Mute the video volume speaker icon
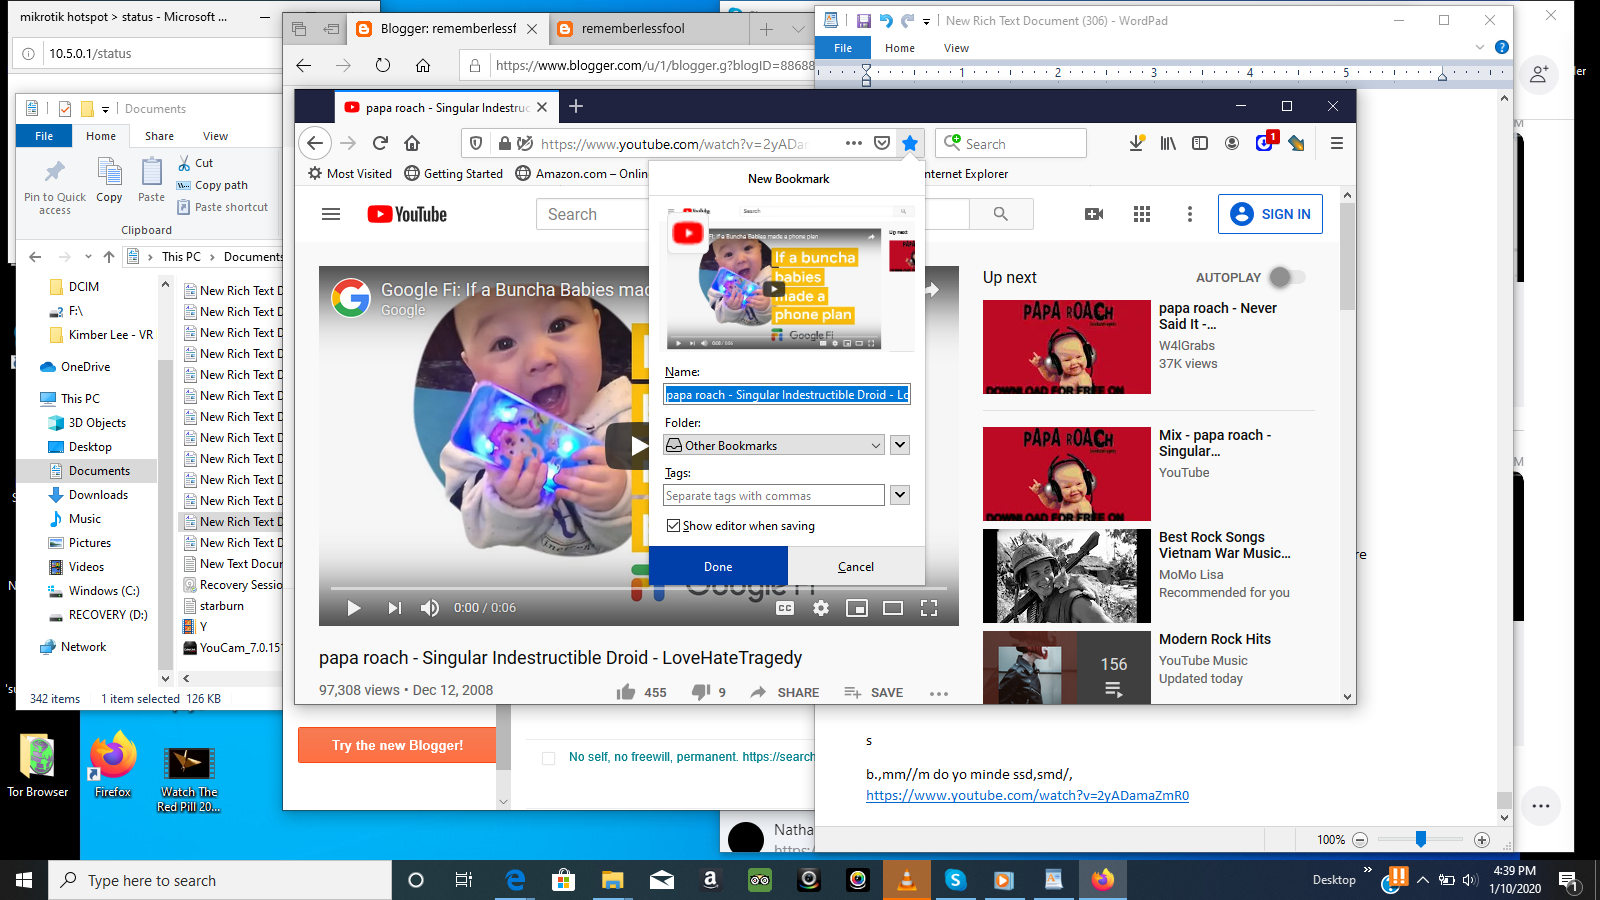The width and height of the screenshot is (1600, 900). 430,608
